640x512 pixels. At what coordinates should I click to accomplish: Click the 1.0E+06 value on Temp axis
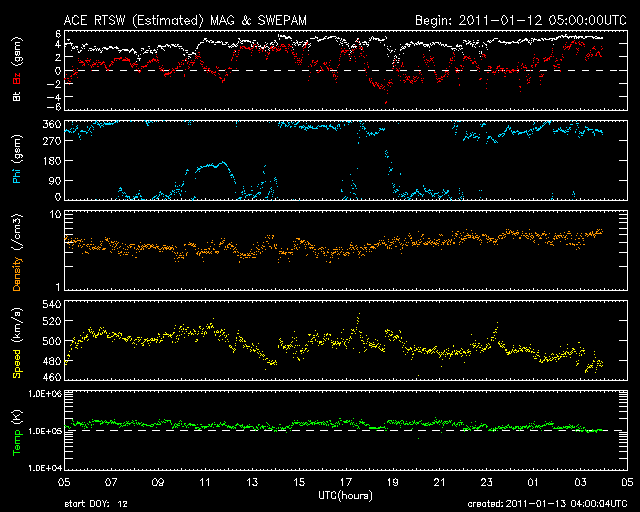point(45,394)
